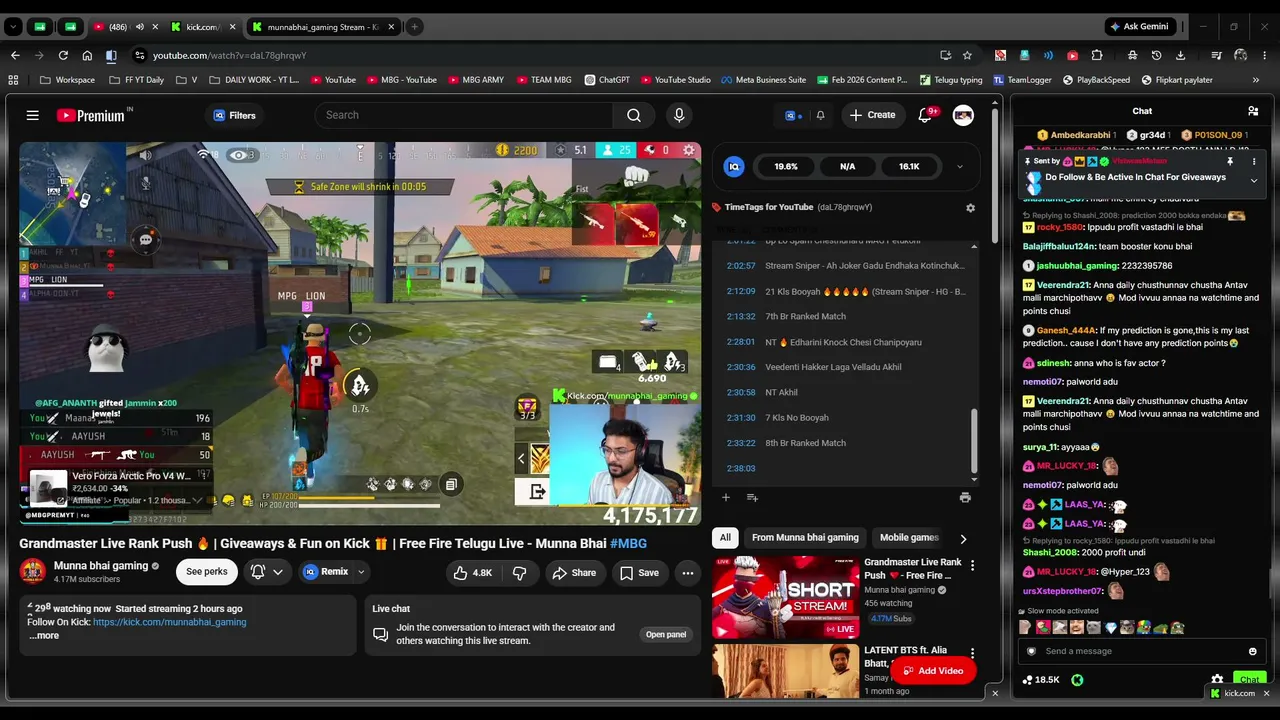
Task: Open the ChatGPT bookmark
Action: 607,80
